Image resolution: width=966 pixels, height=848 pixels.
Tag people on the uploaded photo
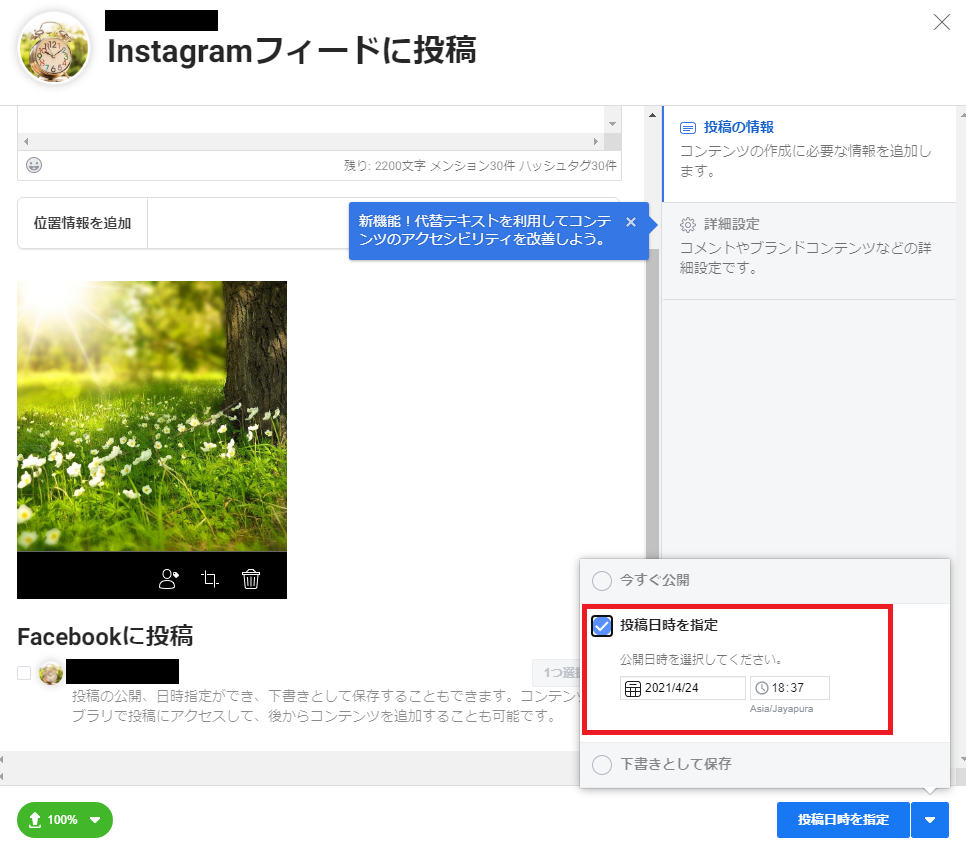click(168, 579)
